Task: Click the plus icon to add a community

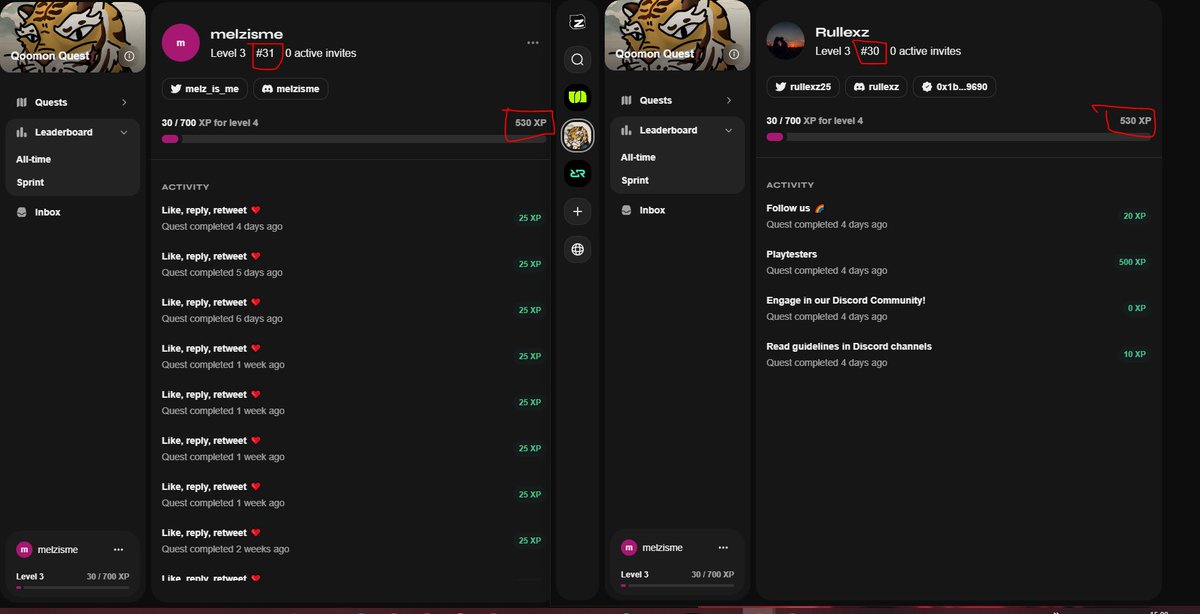Action: [x=577, y=211]
